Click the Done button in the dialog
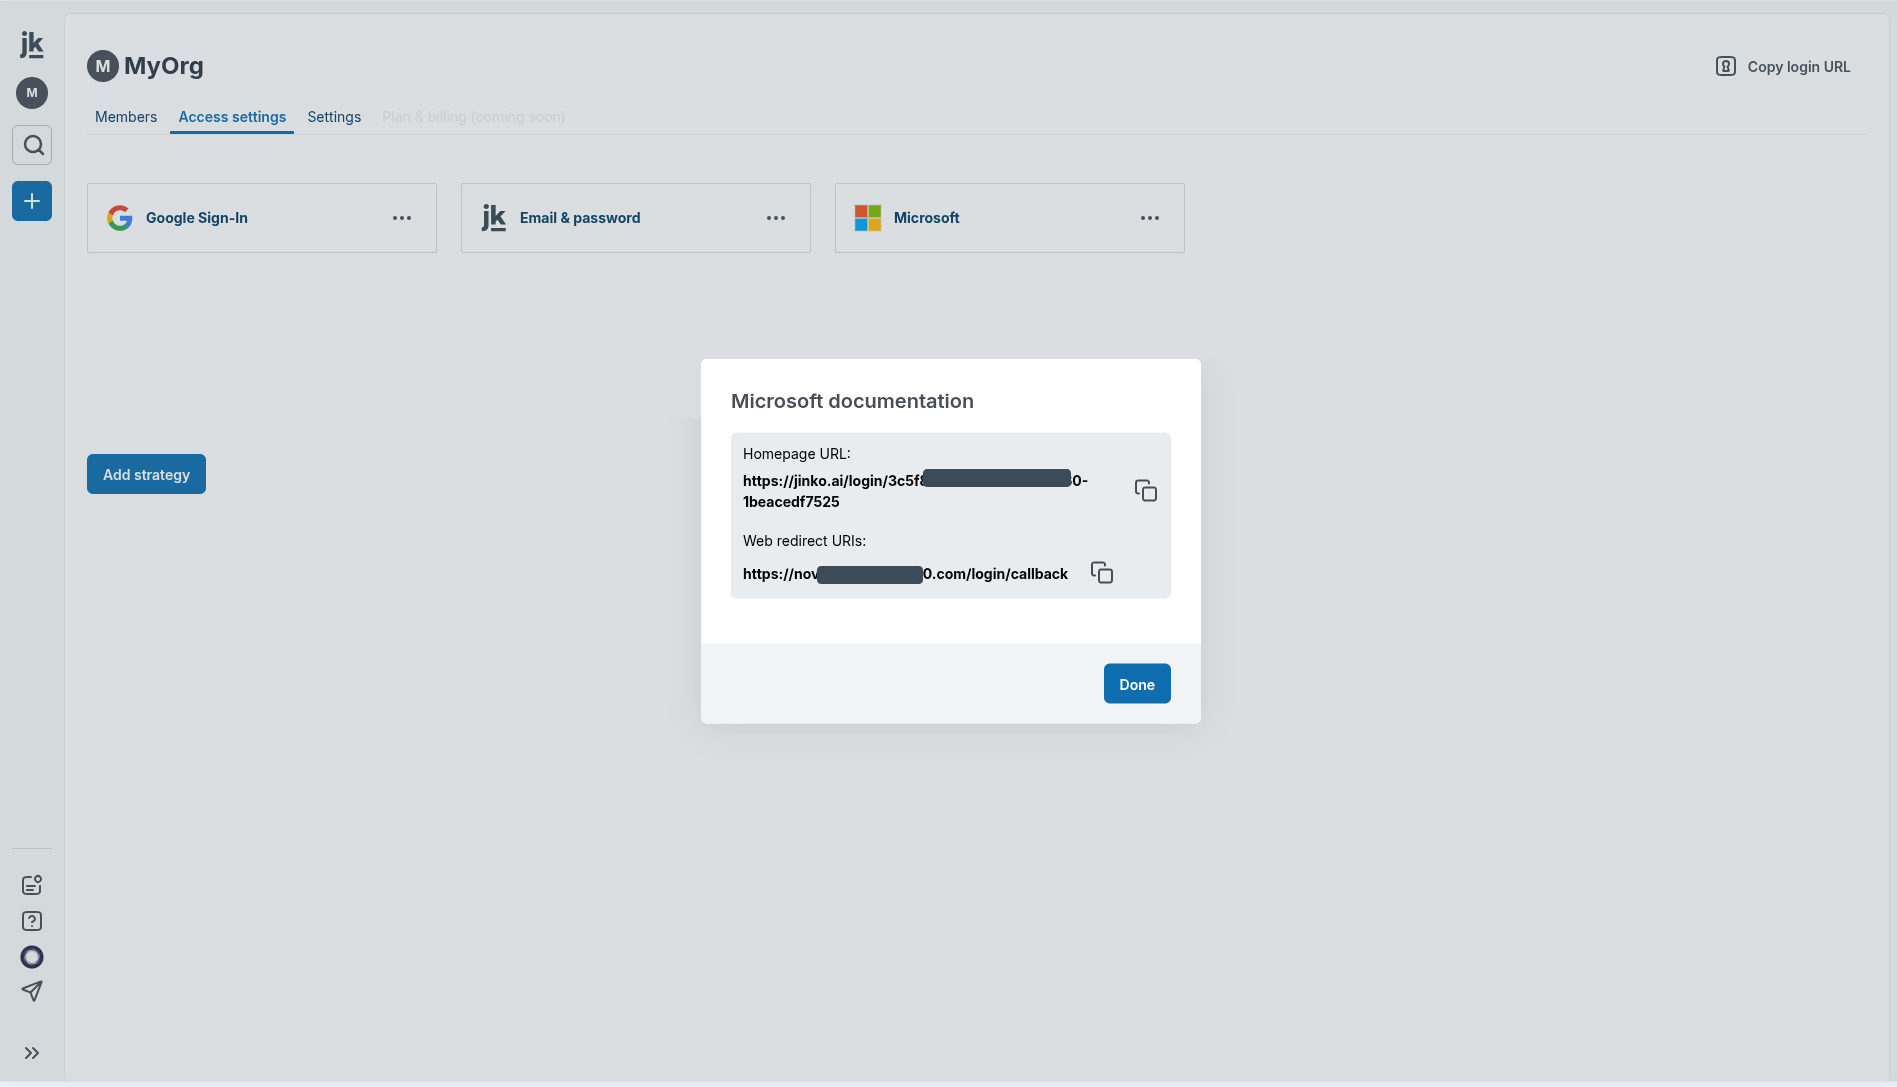This screenshot has height=1087, width=1897. click(x=1136, y=683)
